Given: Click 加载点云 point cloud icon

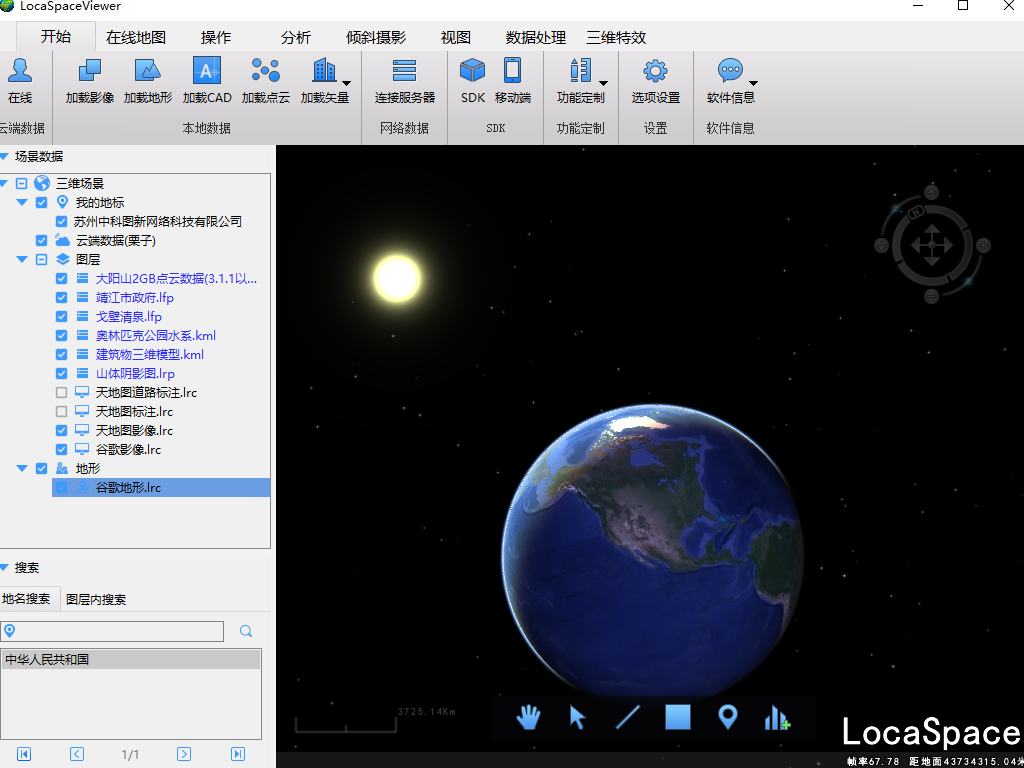Looking at the screenshot, I should pyautogui.click(x=265, y=71).
